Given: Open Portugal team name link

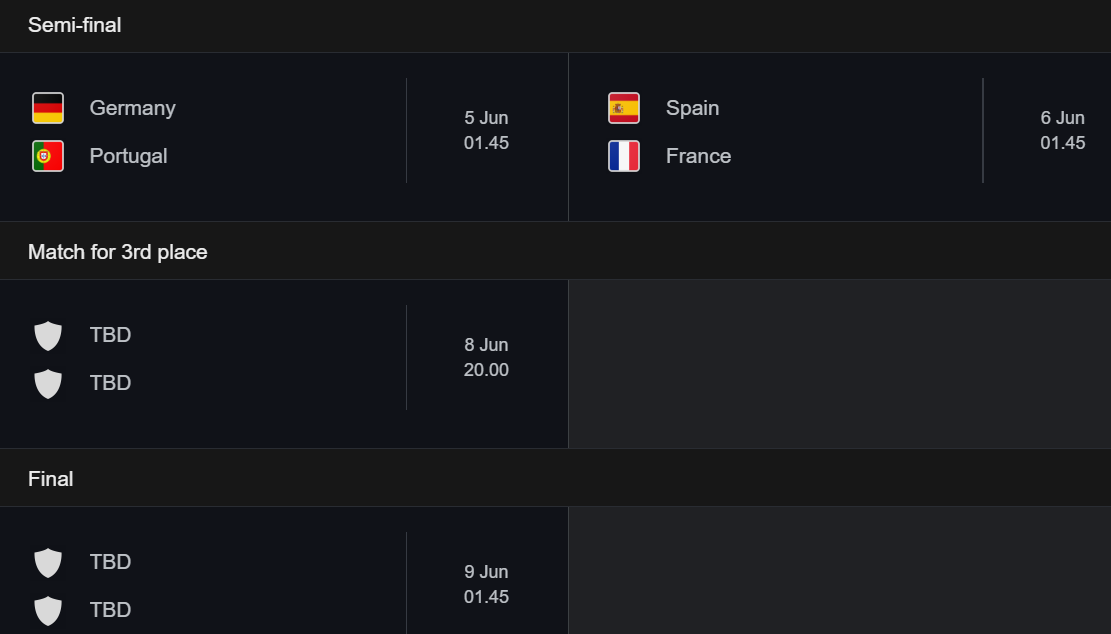Looking at the screenshot, I should (128, 157).
